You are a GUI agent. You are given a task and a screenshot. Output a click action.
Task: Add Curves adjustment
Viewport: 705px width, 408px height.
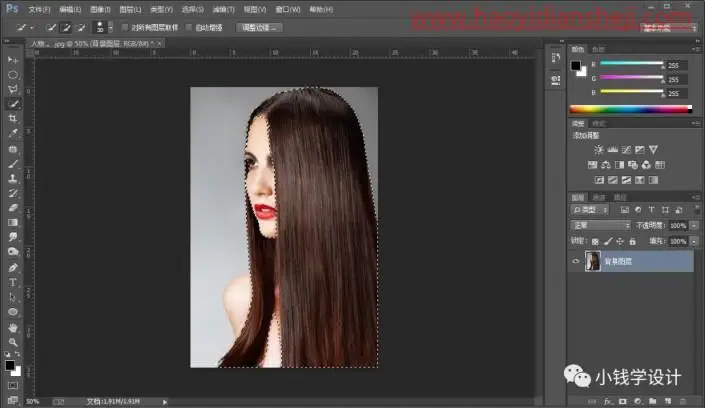tap(626, 149)
